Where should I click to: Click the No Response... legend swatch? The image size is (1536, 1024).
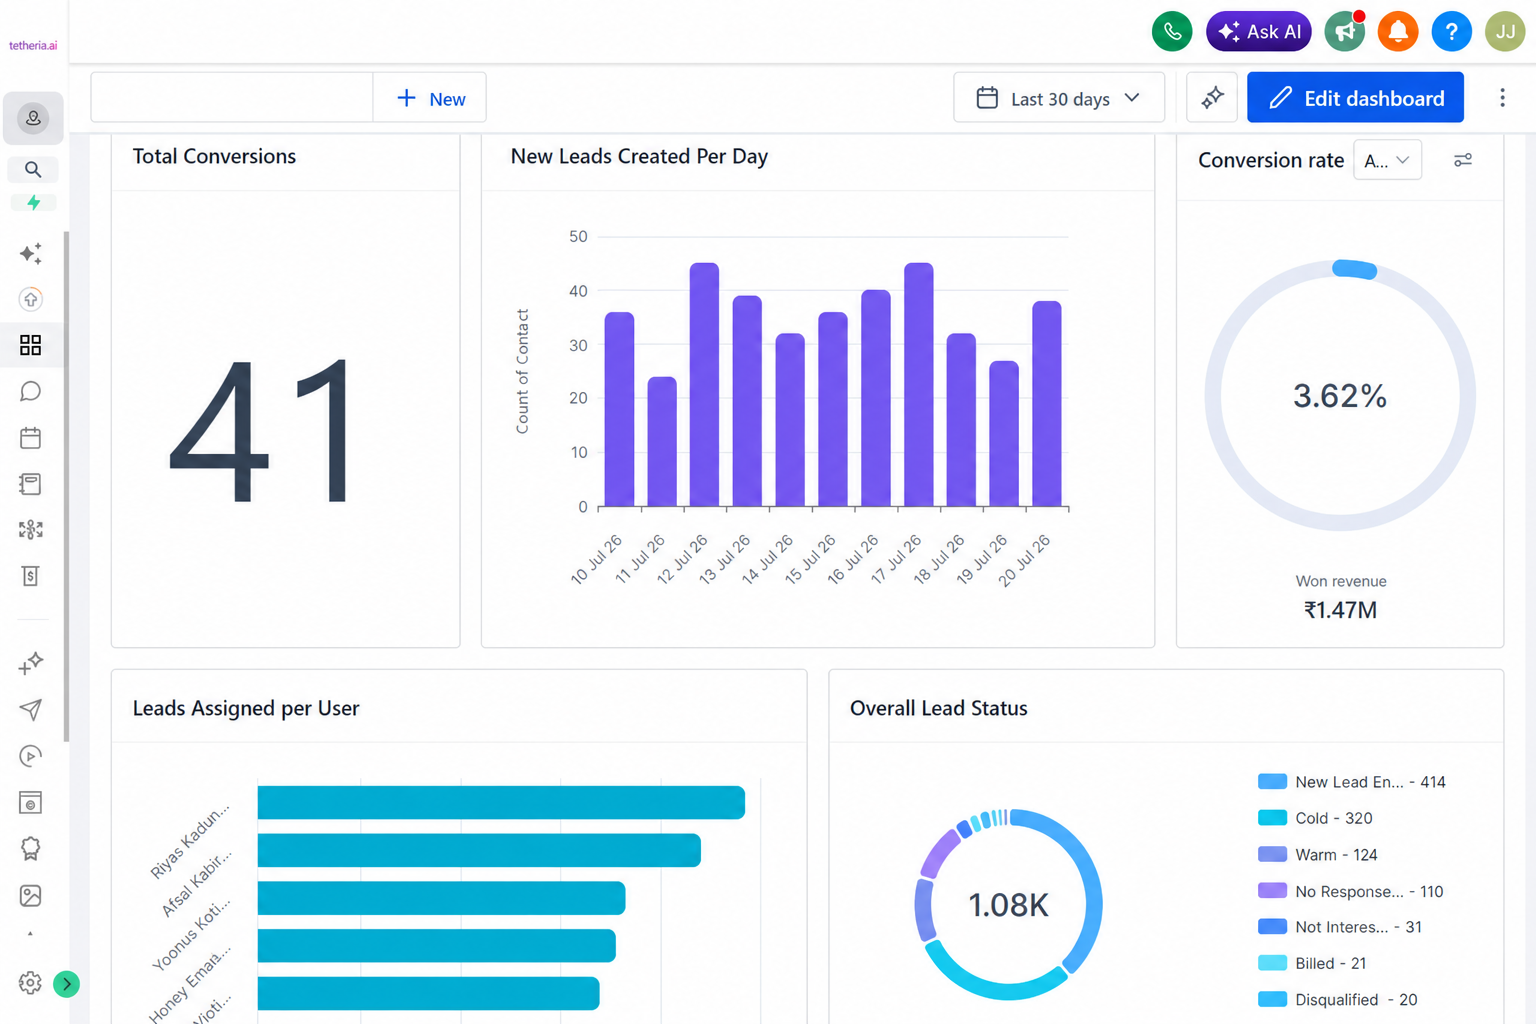1272,890
